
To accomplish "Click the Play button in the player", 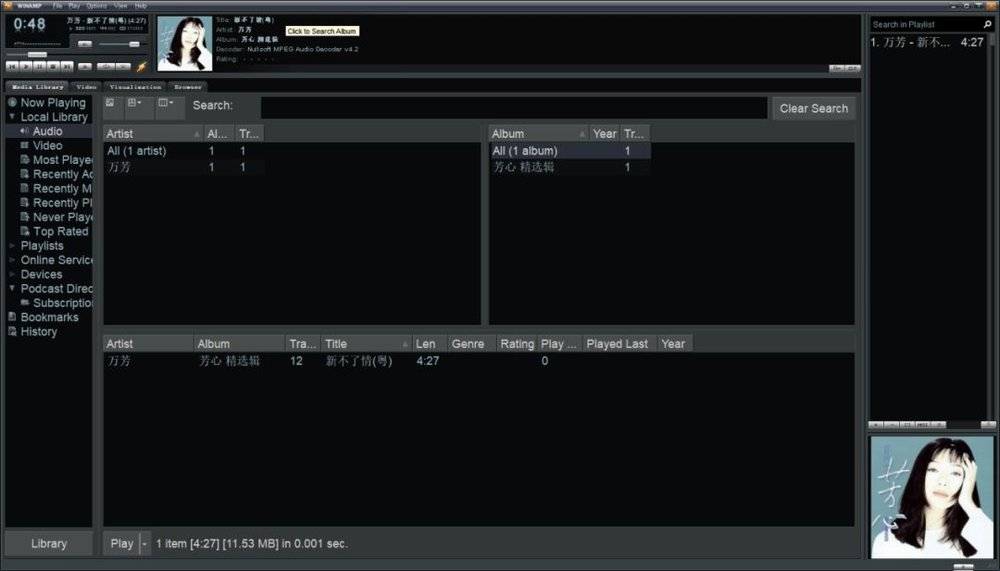I will [26, 66].
